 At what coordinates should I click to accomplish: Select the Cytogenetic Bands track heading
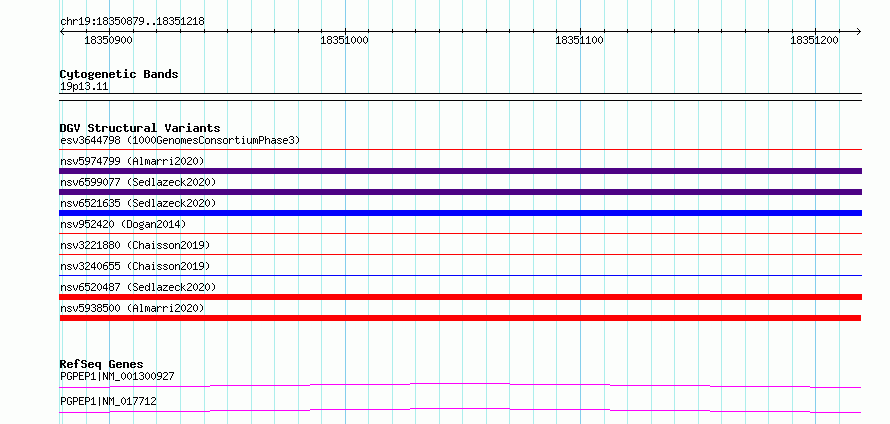tap(119, 74)
